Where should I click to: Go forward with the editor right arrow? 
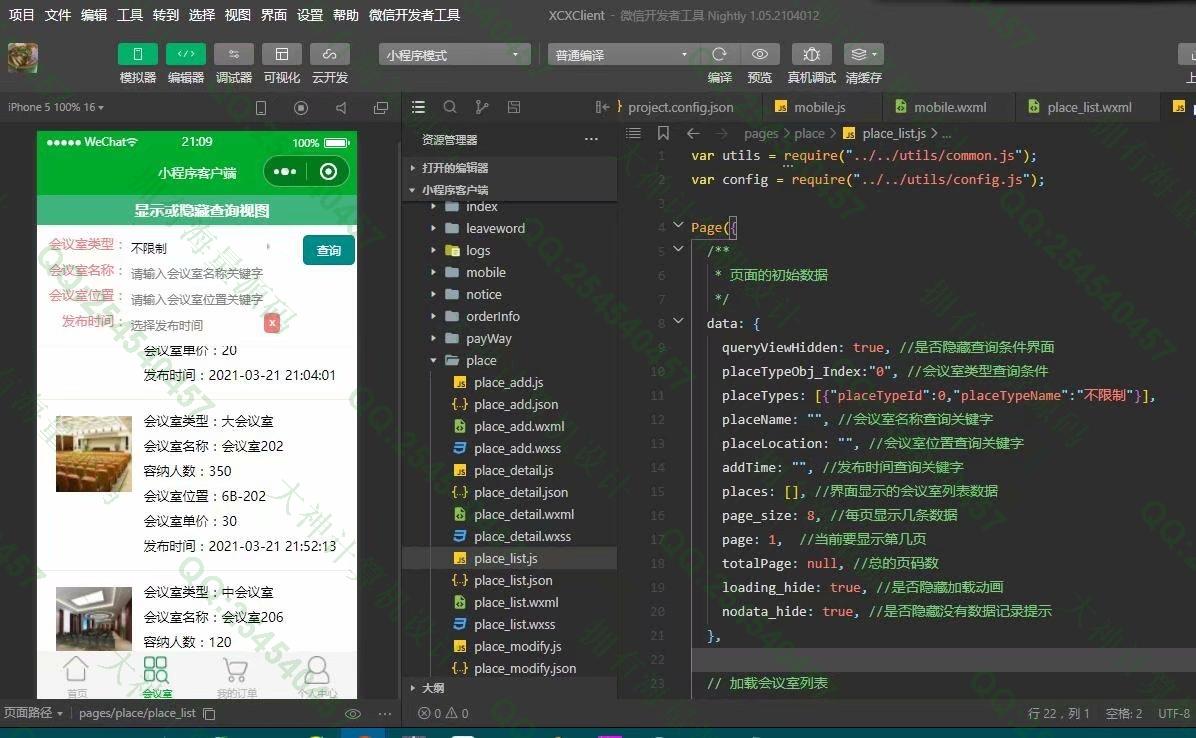tap(722, 133)
